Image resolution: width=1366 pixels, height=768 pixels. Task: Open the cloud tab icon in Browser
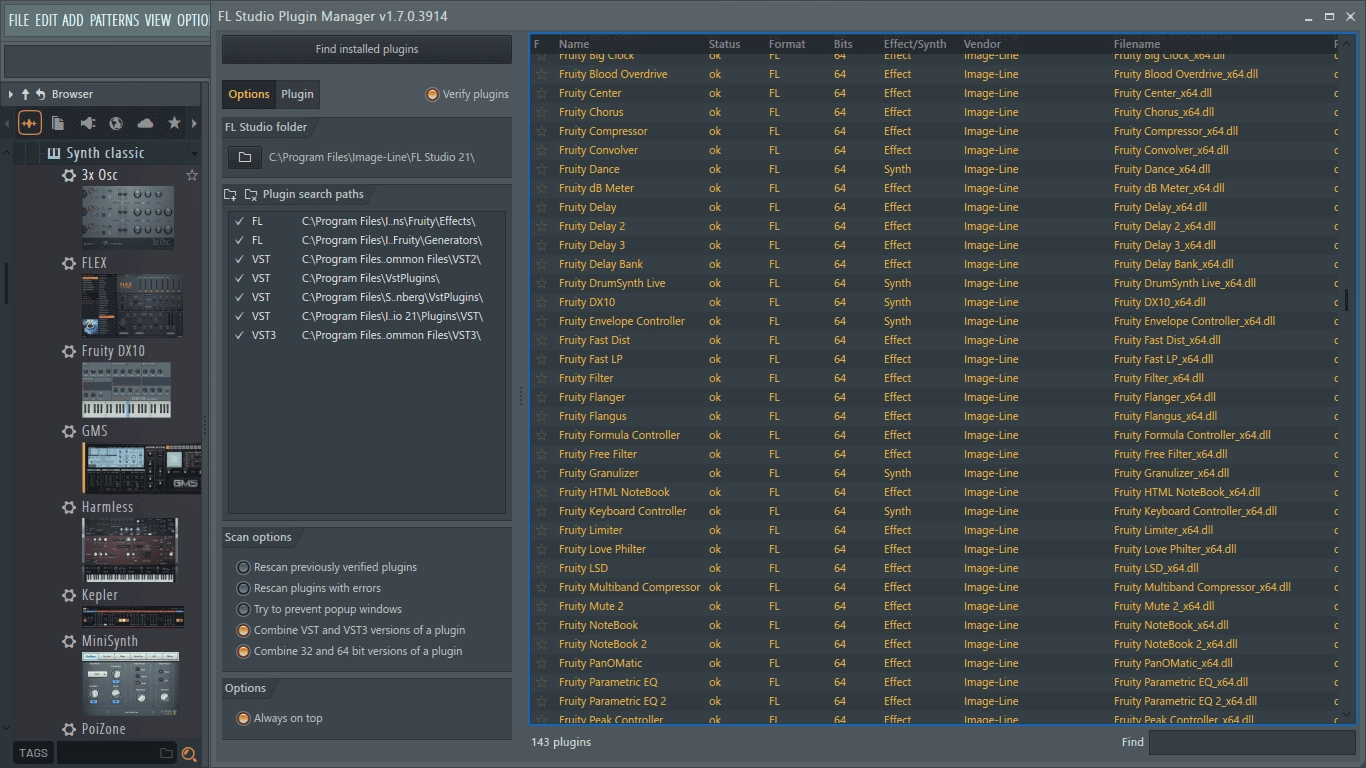click(x=145, y=123)
